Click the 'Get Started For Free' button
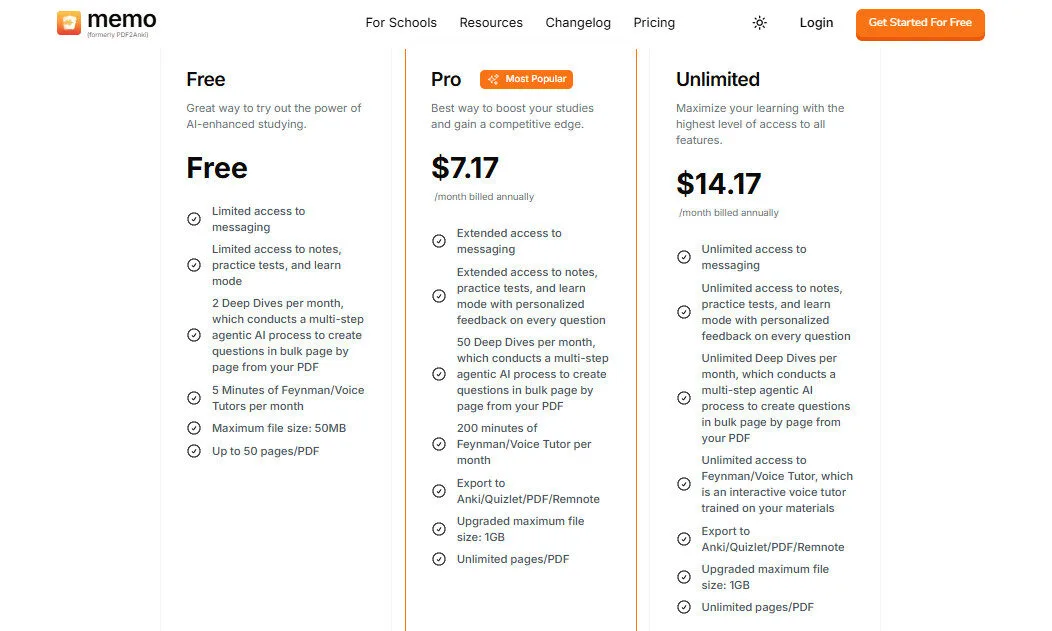The height and width of the screenshot is (631, 1052). pyautogui.click(x=919, y=25)
